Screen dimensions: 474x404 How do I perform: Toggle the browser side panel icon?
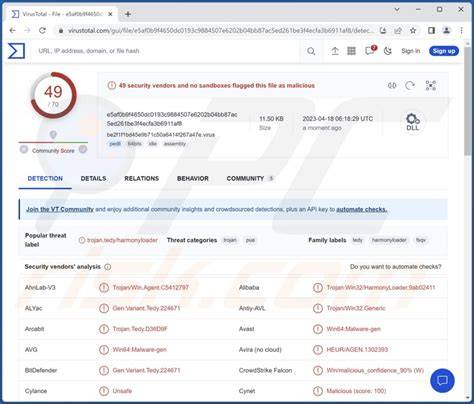[x=431, y=31]
